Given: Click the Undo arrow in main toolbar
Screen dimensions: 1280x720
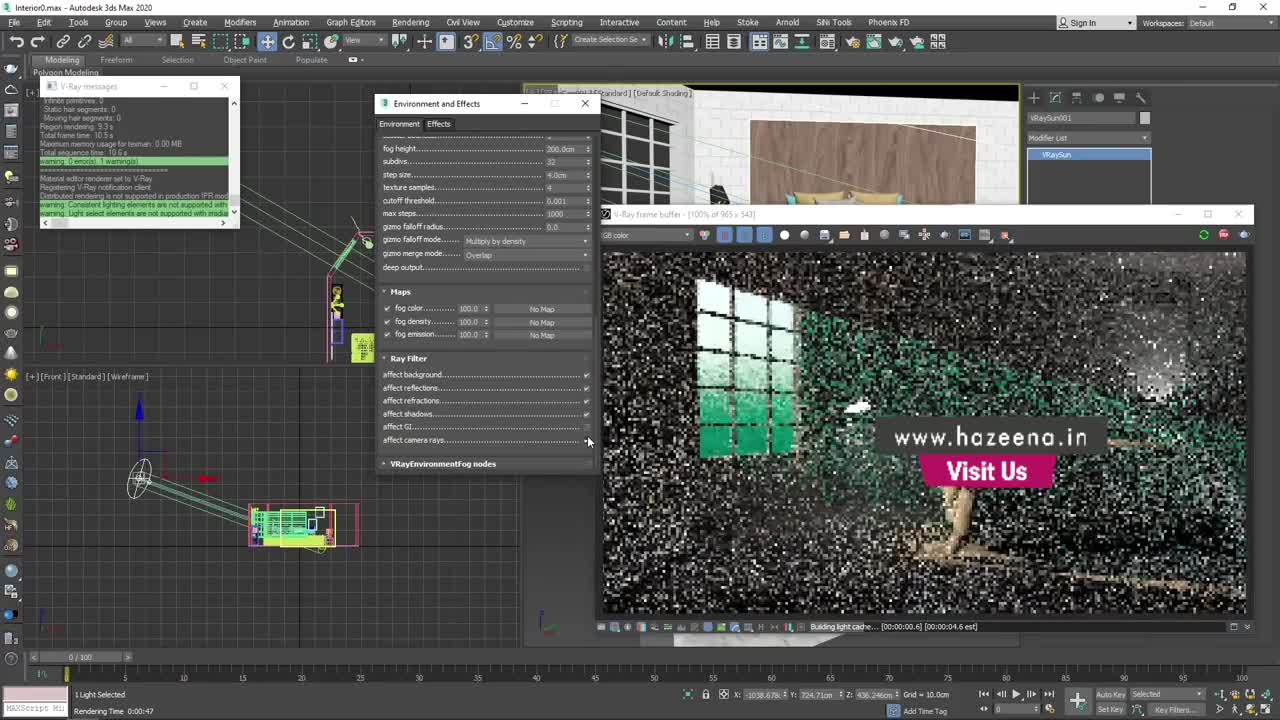Looking at the screenshot, I should tap(17, 41).
